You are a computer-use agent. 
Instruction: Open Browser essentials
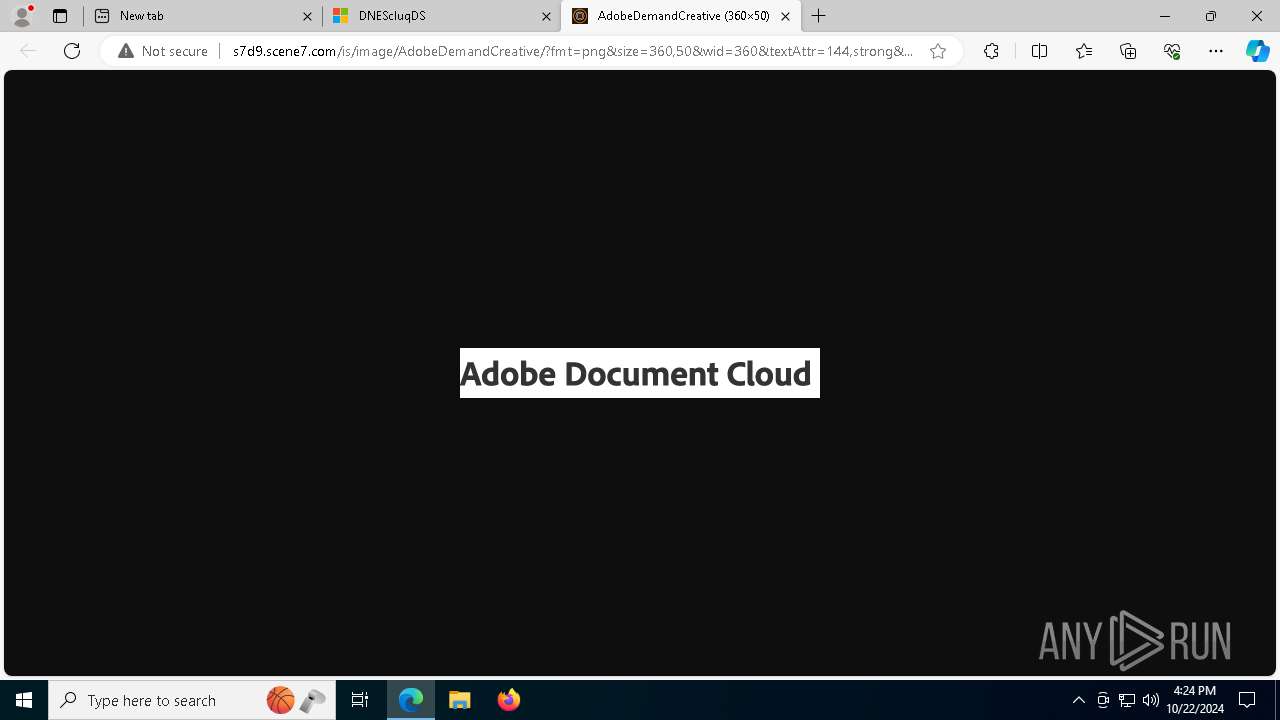coord(1172,51)
